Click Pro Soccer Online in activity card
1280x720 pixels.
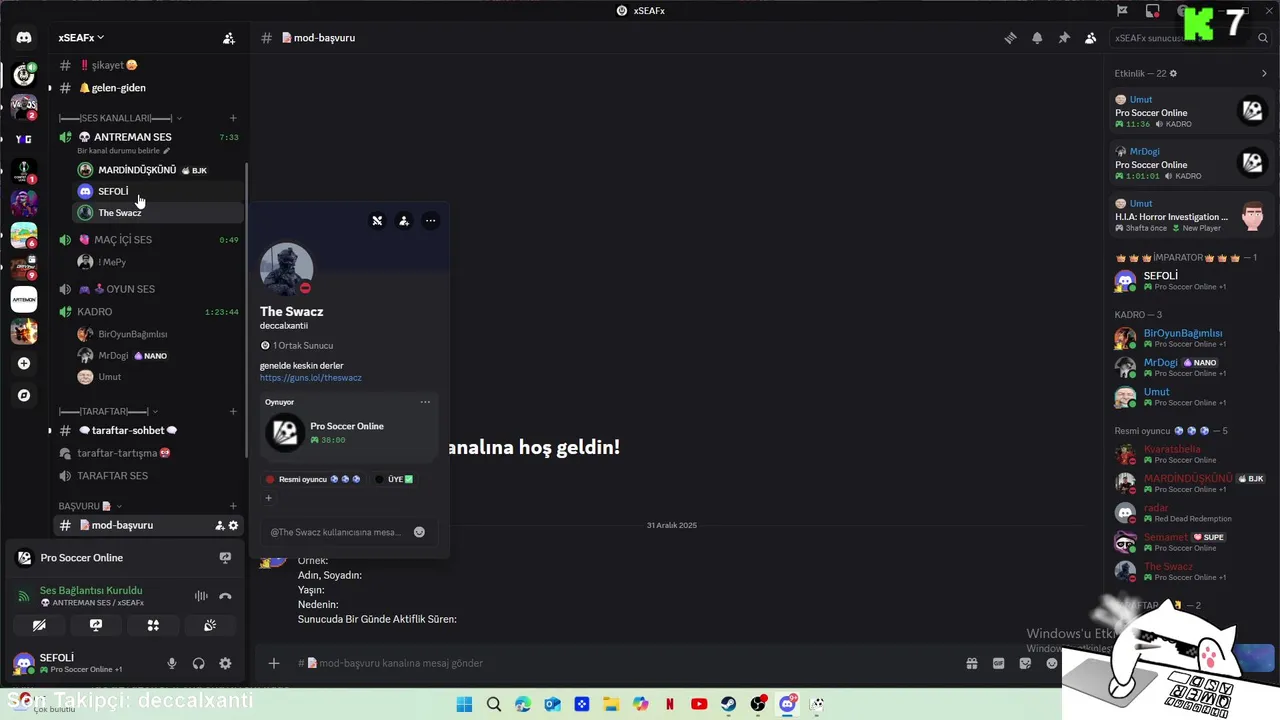click(347, 426)
